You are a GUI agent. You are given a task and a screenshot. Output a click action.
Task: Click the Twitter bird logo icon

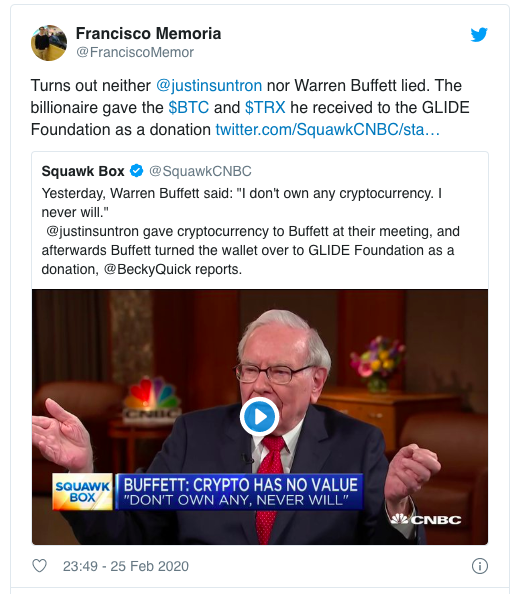(479, 34)
